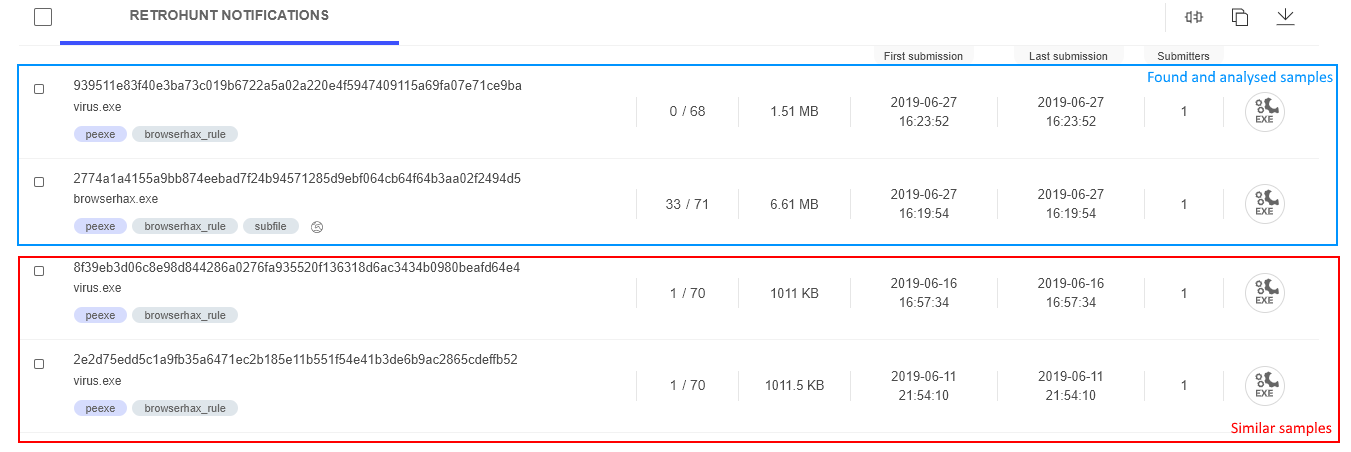Click browserhax_rule tag on last sample

click(185, 408)
